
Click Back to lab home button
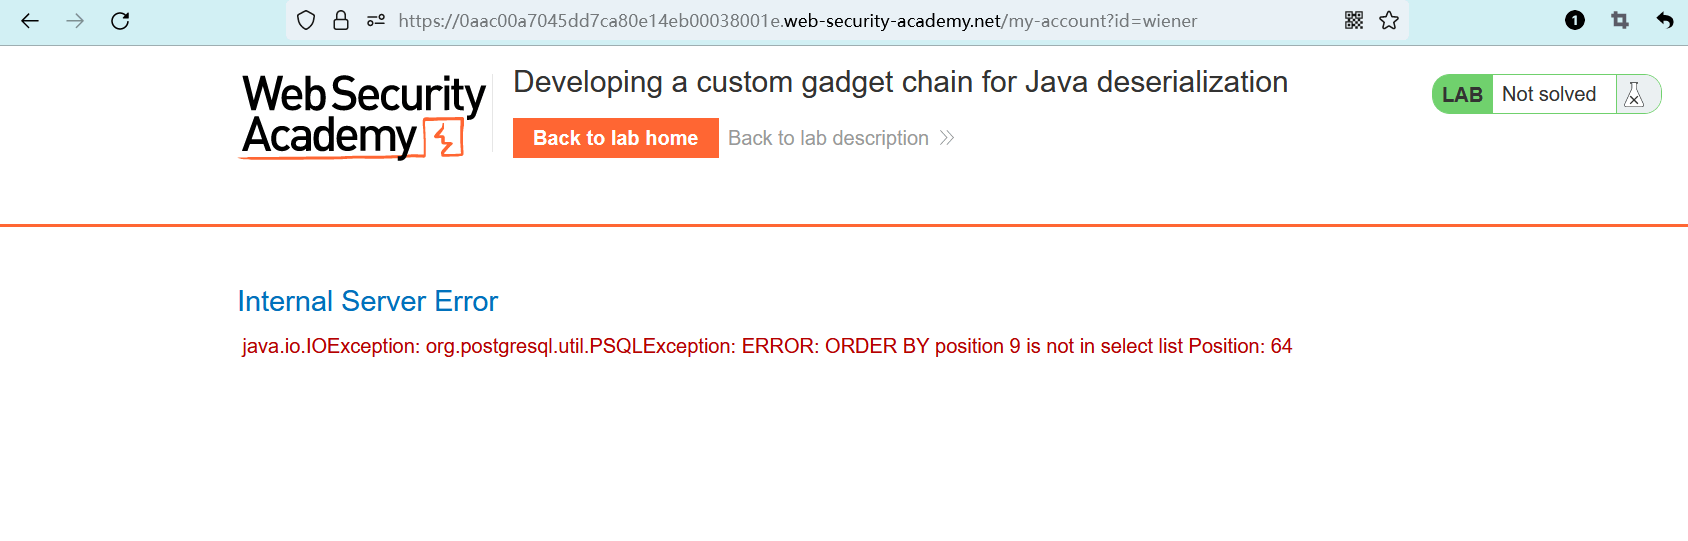pos(615,138)
